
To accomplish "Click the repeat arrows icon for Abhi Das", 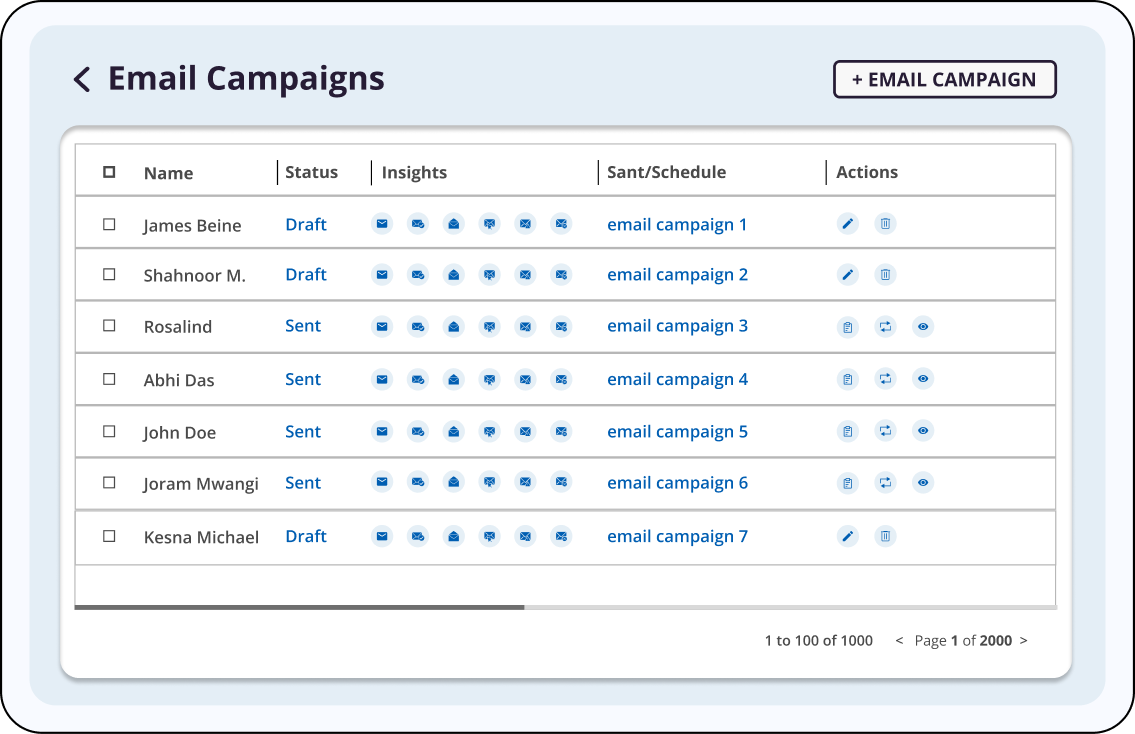I will click(885, 379).
